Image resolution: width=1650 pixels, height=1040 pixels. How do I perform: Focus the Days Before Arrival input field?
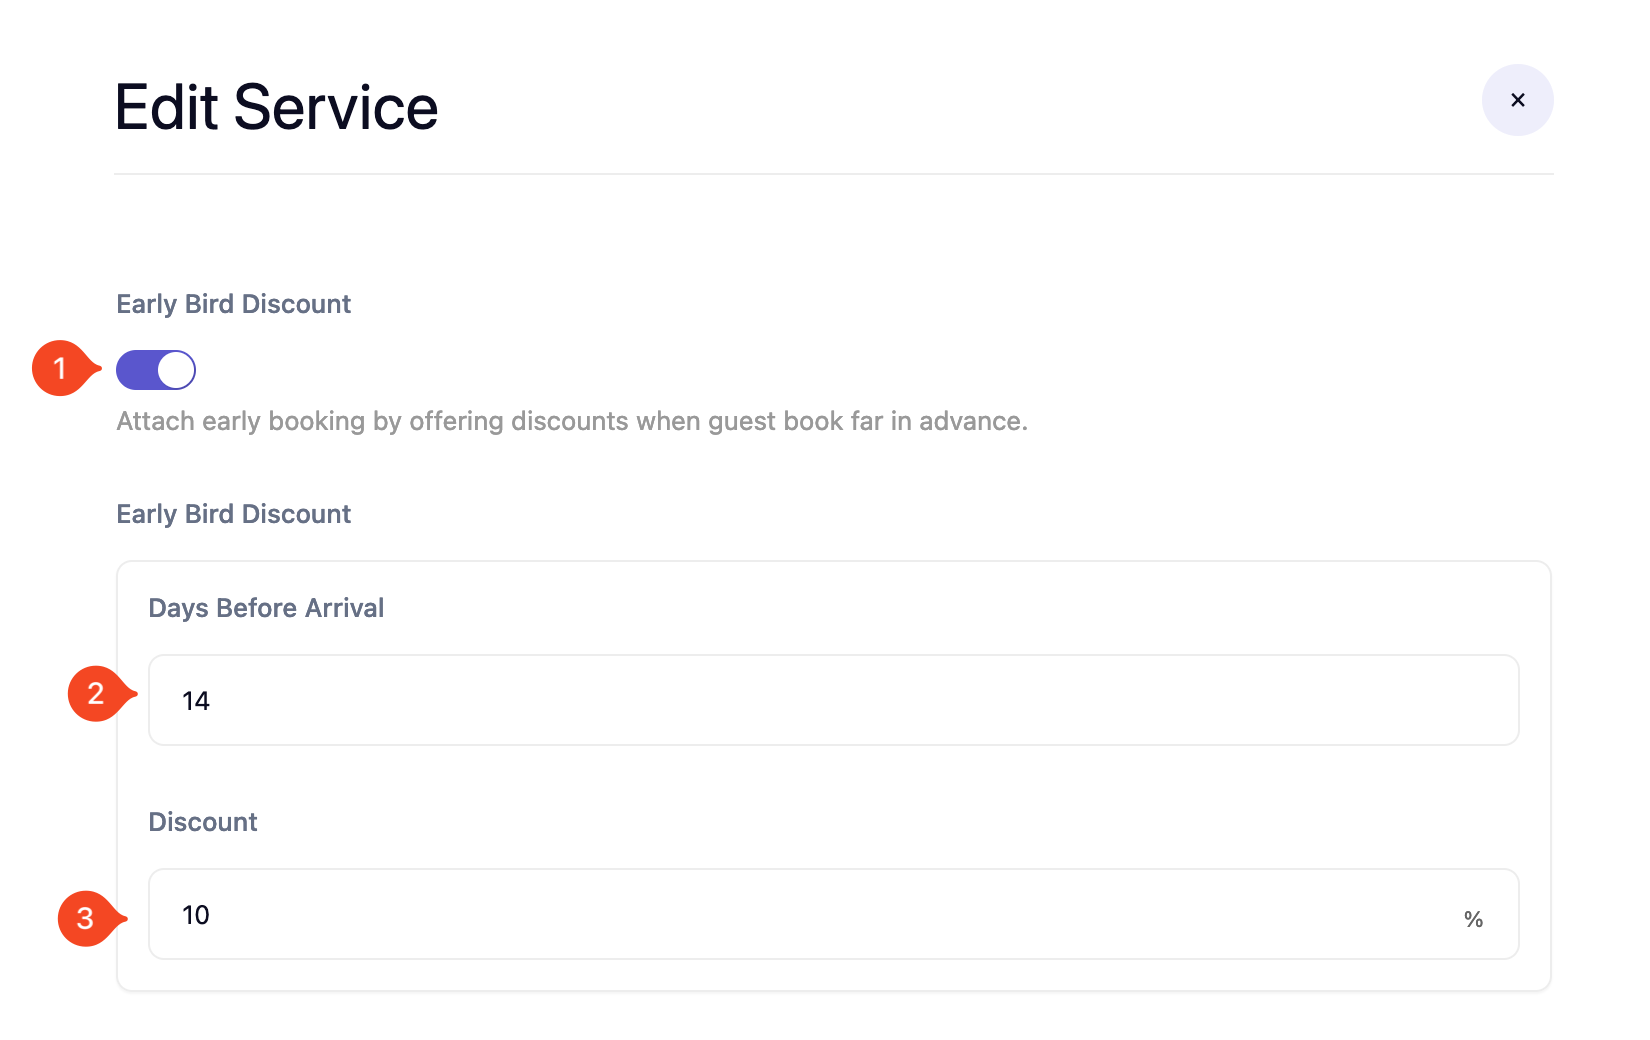pos(833,700)
